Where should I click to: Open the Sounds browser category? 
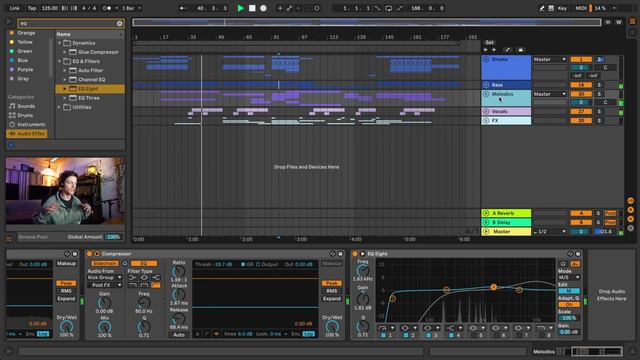point(26,106)
